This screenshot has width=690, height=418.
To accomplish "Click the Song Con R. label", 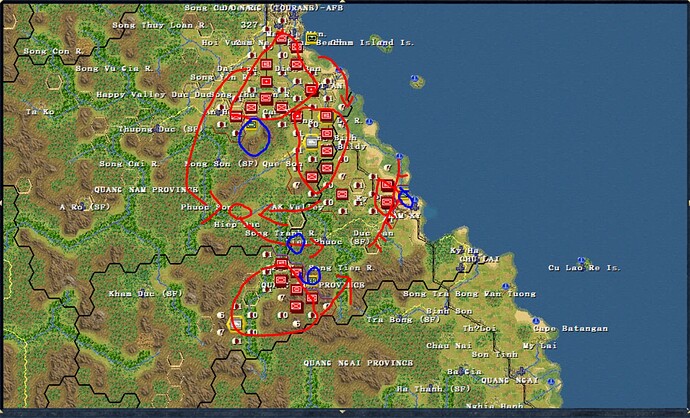I will (x=54, y=51).
